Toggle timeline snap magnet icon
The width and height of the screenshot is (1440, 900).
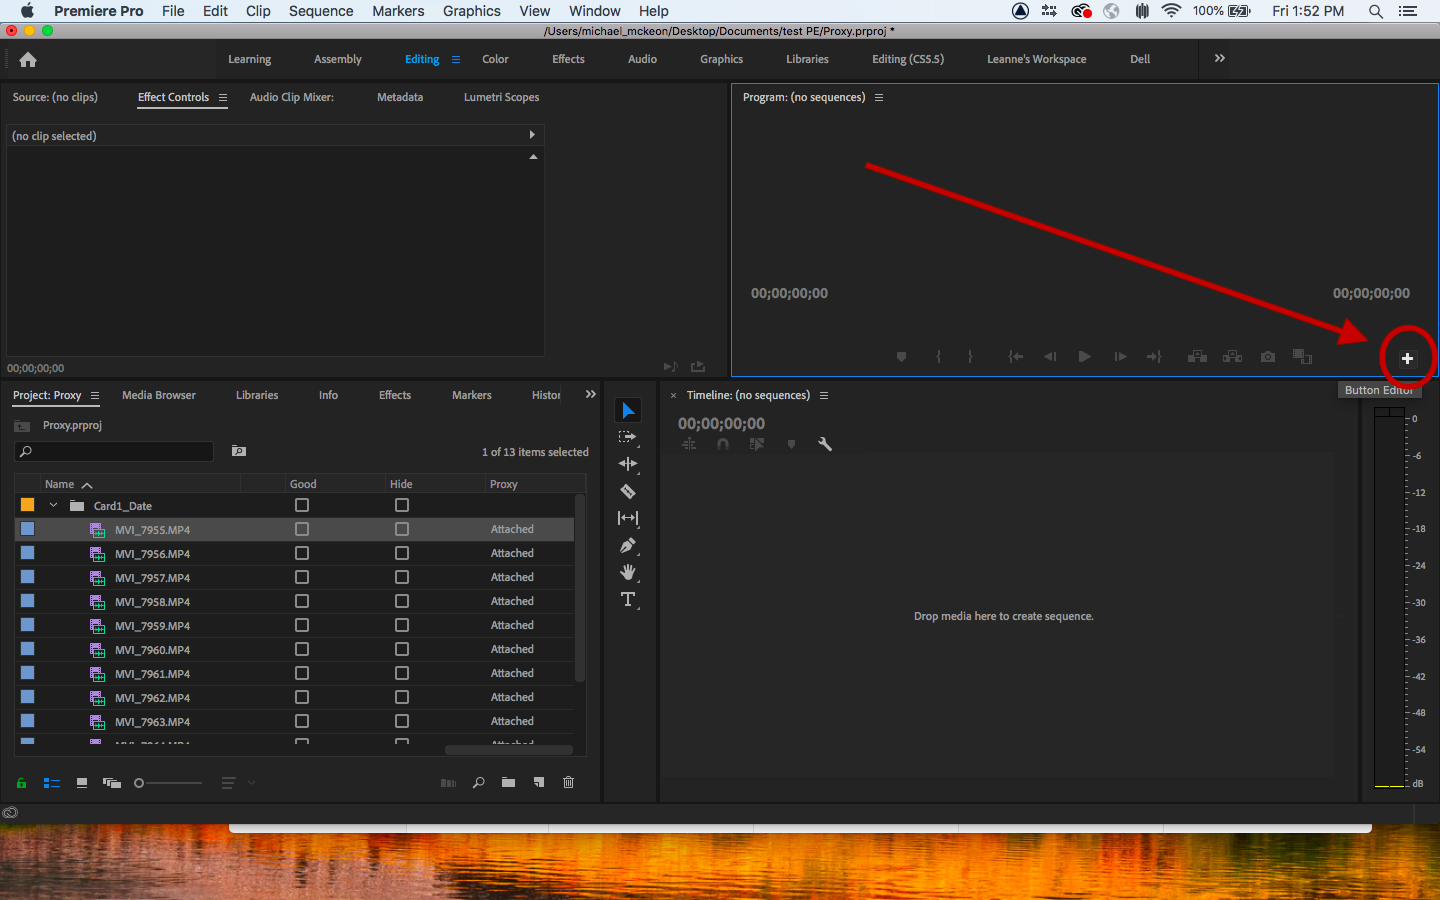pos(723,444)
